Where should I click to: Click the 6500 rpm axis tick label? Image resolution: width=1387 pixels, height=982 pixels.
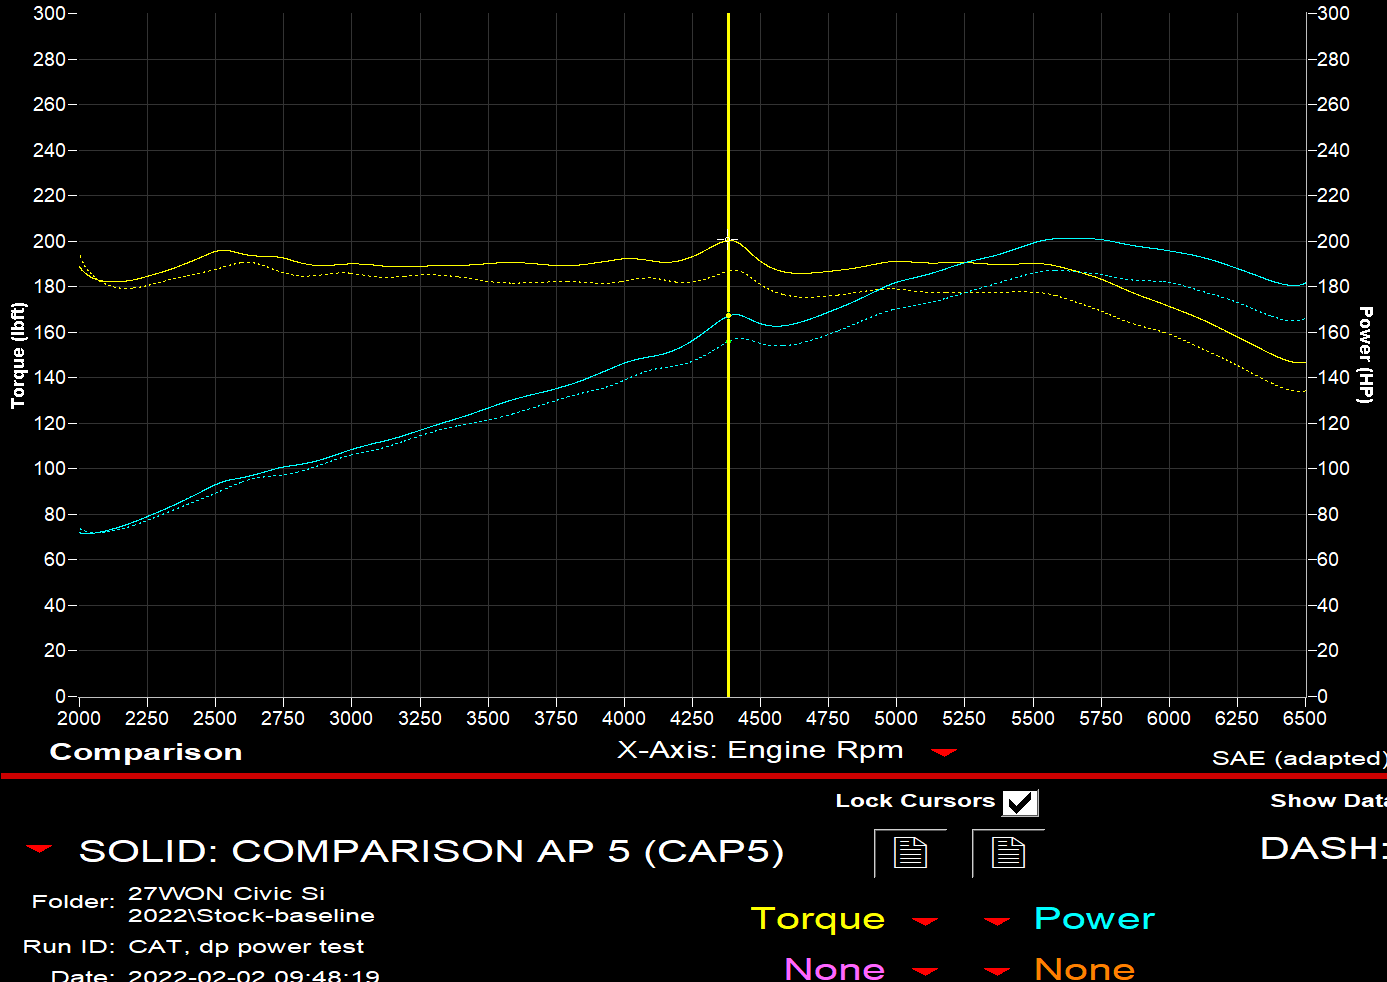(1305, 718)
